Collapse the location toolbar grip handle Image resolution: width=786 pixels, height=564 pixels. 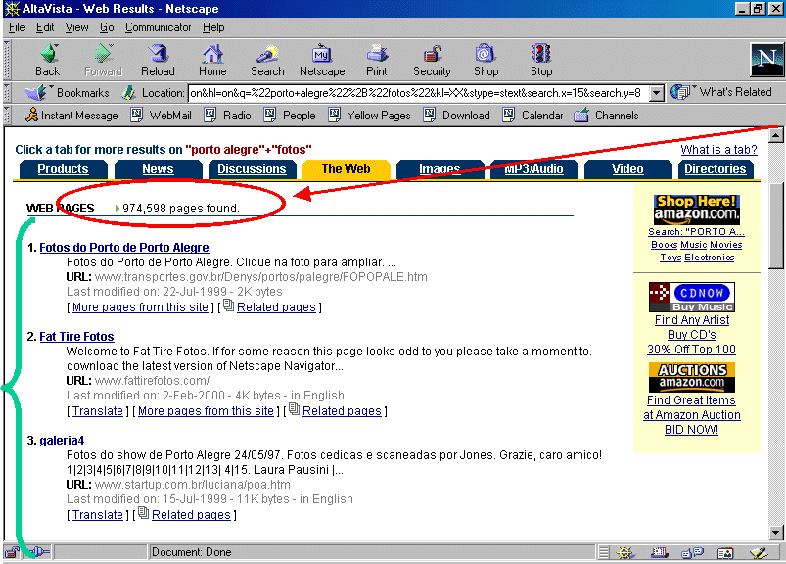(7, 93)
